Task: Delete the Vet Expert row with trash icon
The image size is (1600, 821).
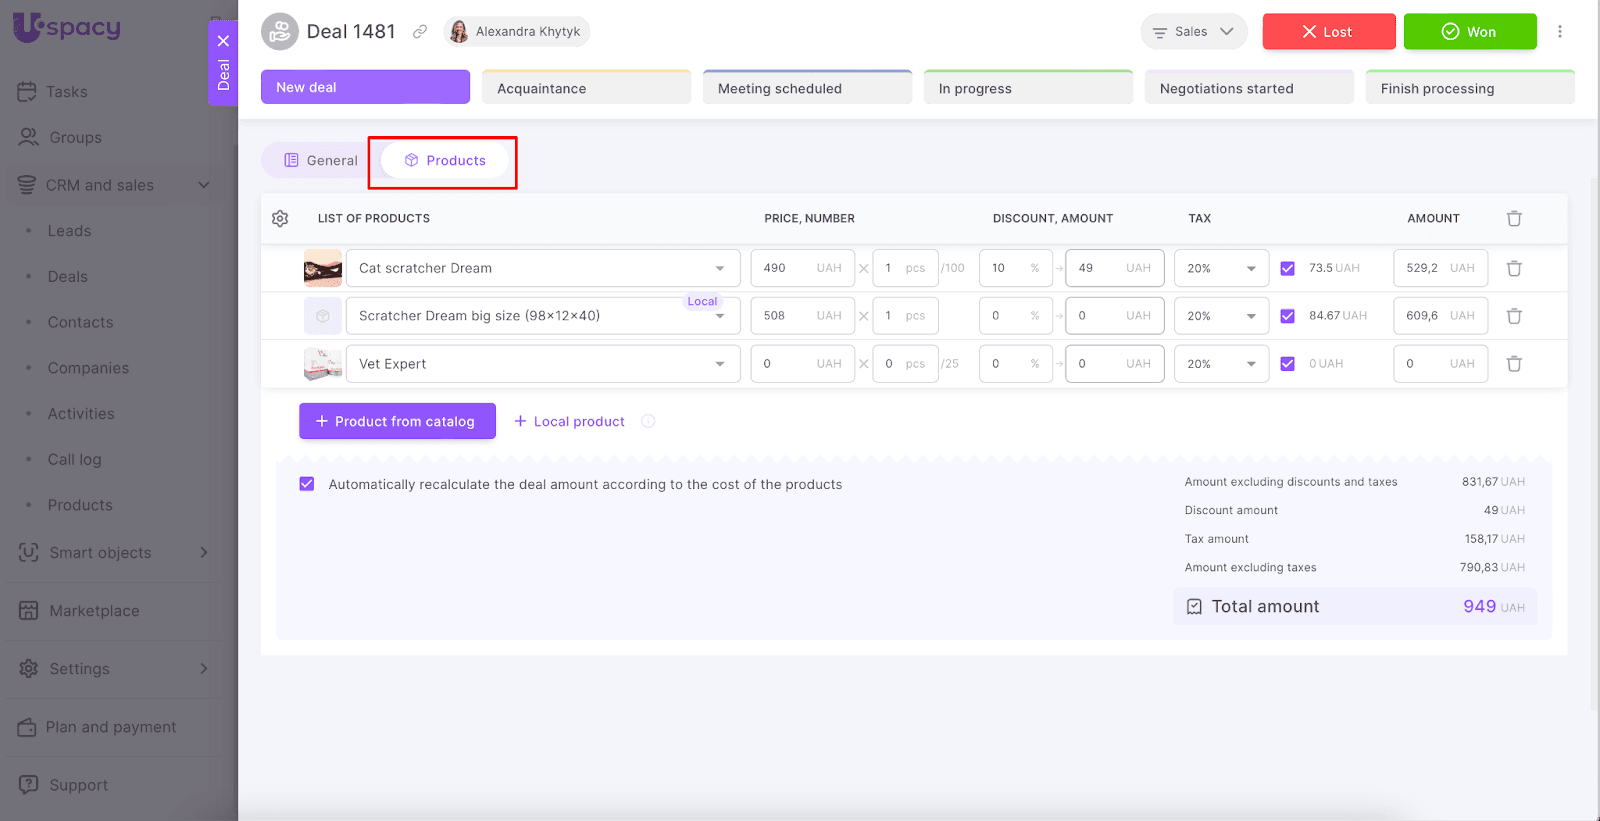Action: [x=1514, y=364]
